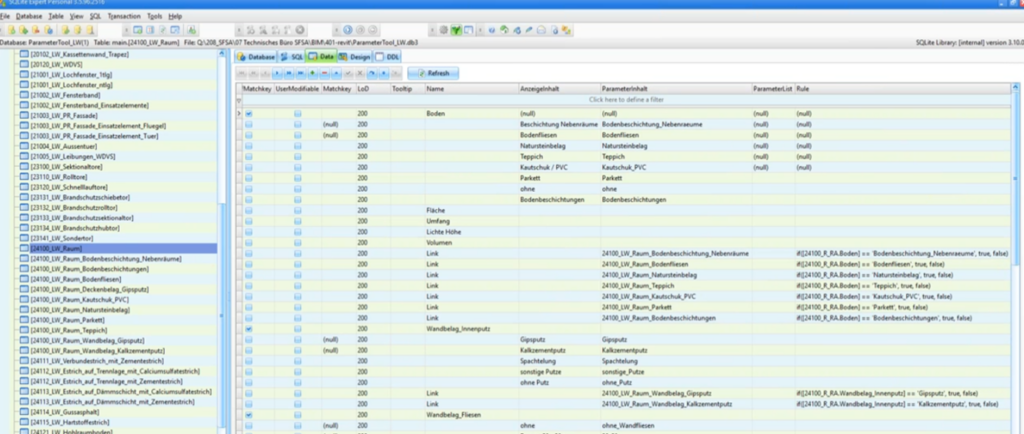Viewport: 1024px width, 434px height.
Task: Switch to the SQL tab
Action: (x=292, y=58)
